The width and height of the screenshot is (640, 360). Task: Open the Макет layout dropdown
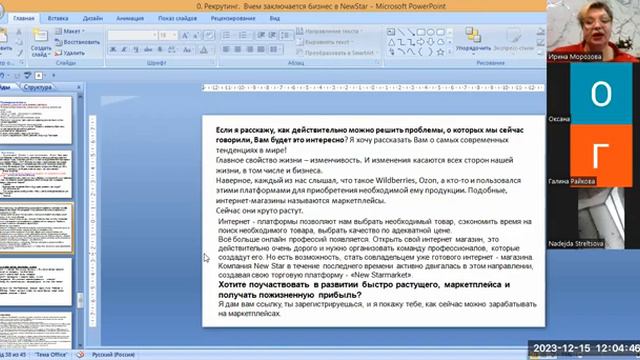[x=70, y=31]
